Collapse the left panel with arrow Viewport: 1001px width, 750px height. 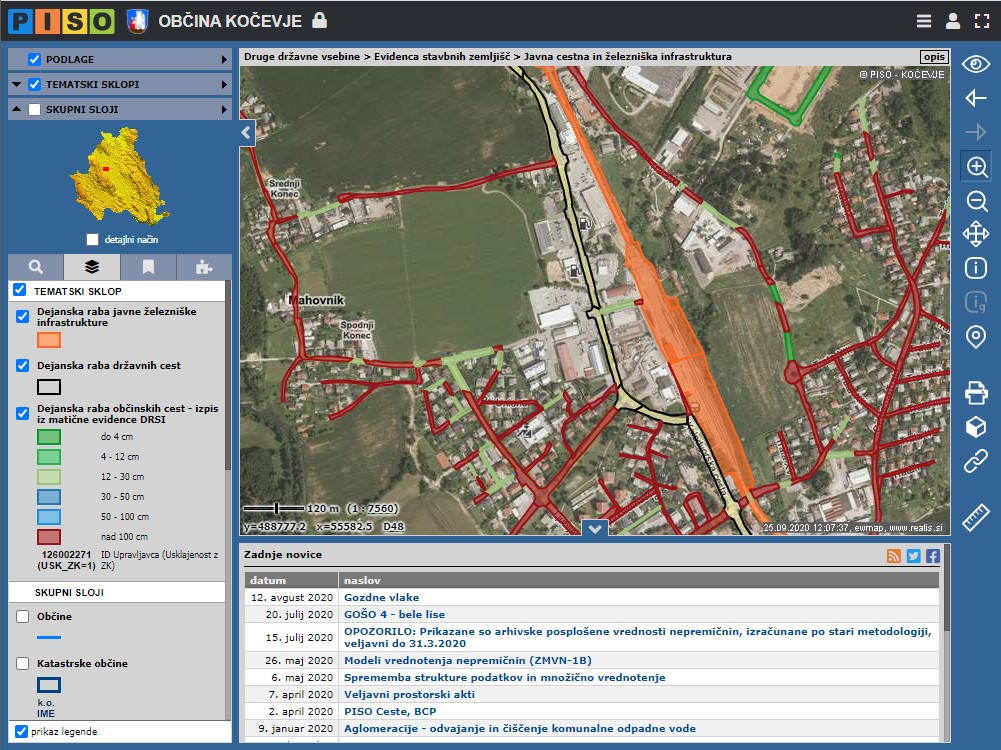247,131
